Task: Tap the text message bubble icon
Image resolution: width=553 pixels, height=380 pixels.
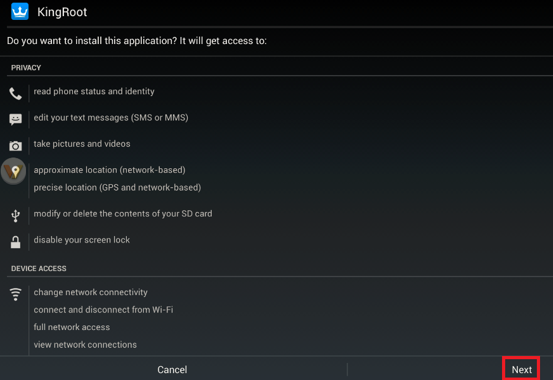Action: (x=15, y=120)
